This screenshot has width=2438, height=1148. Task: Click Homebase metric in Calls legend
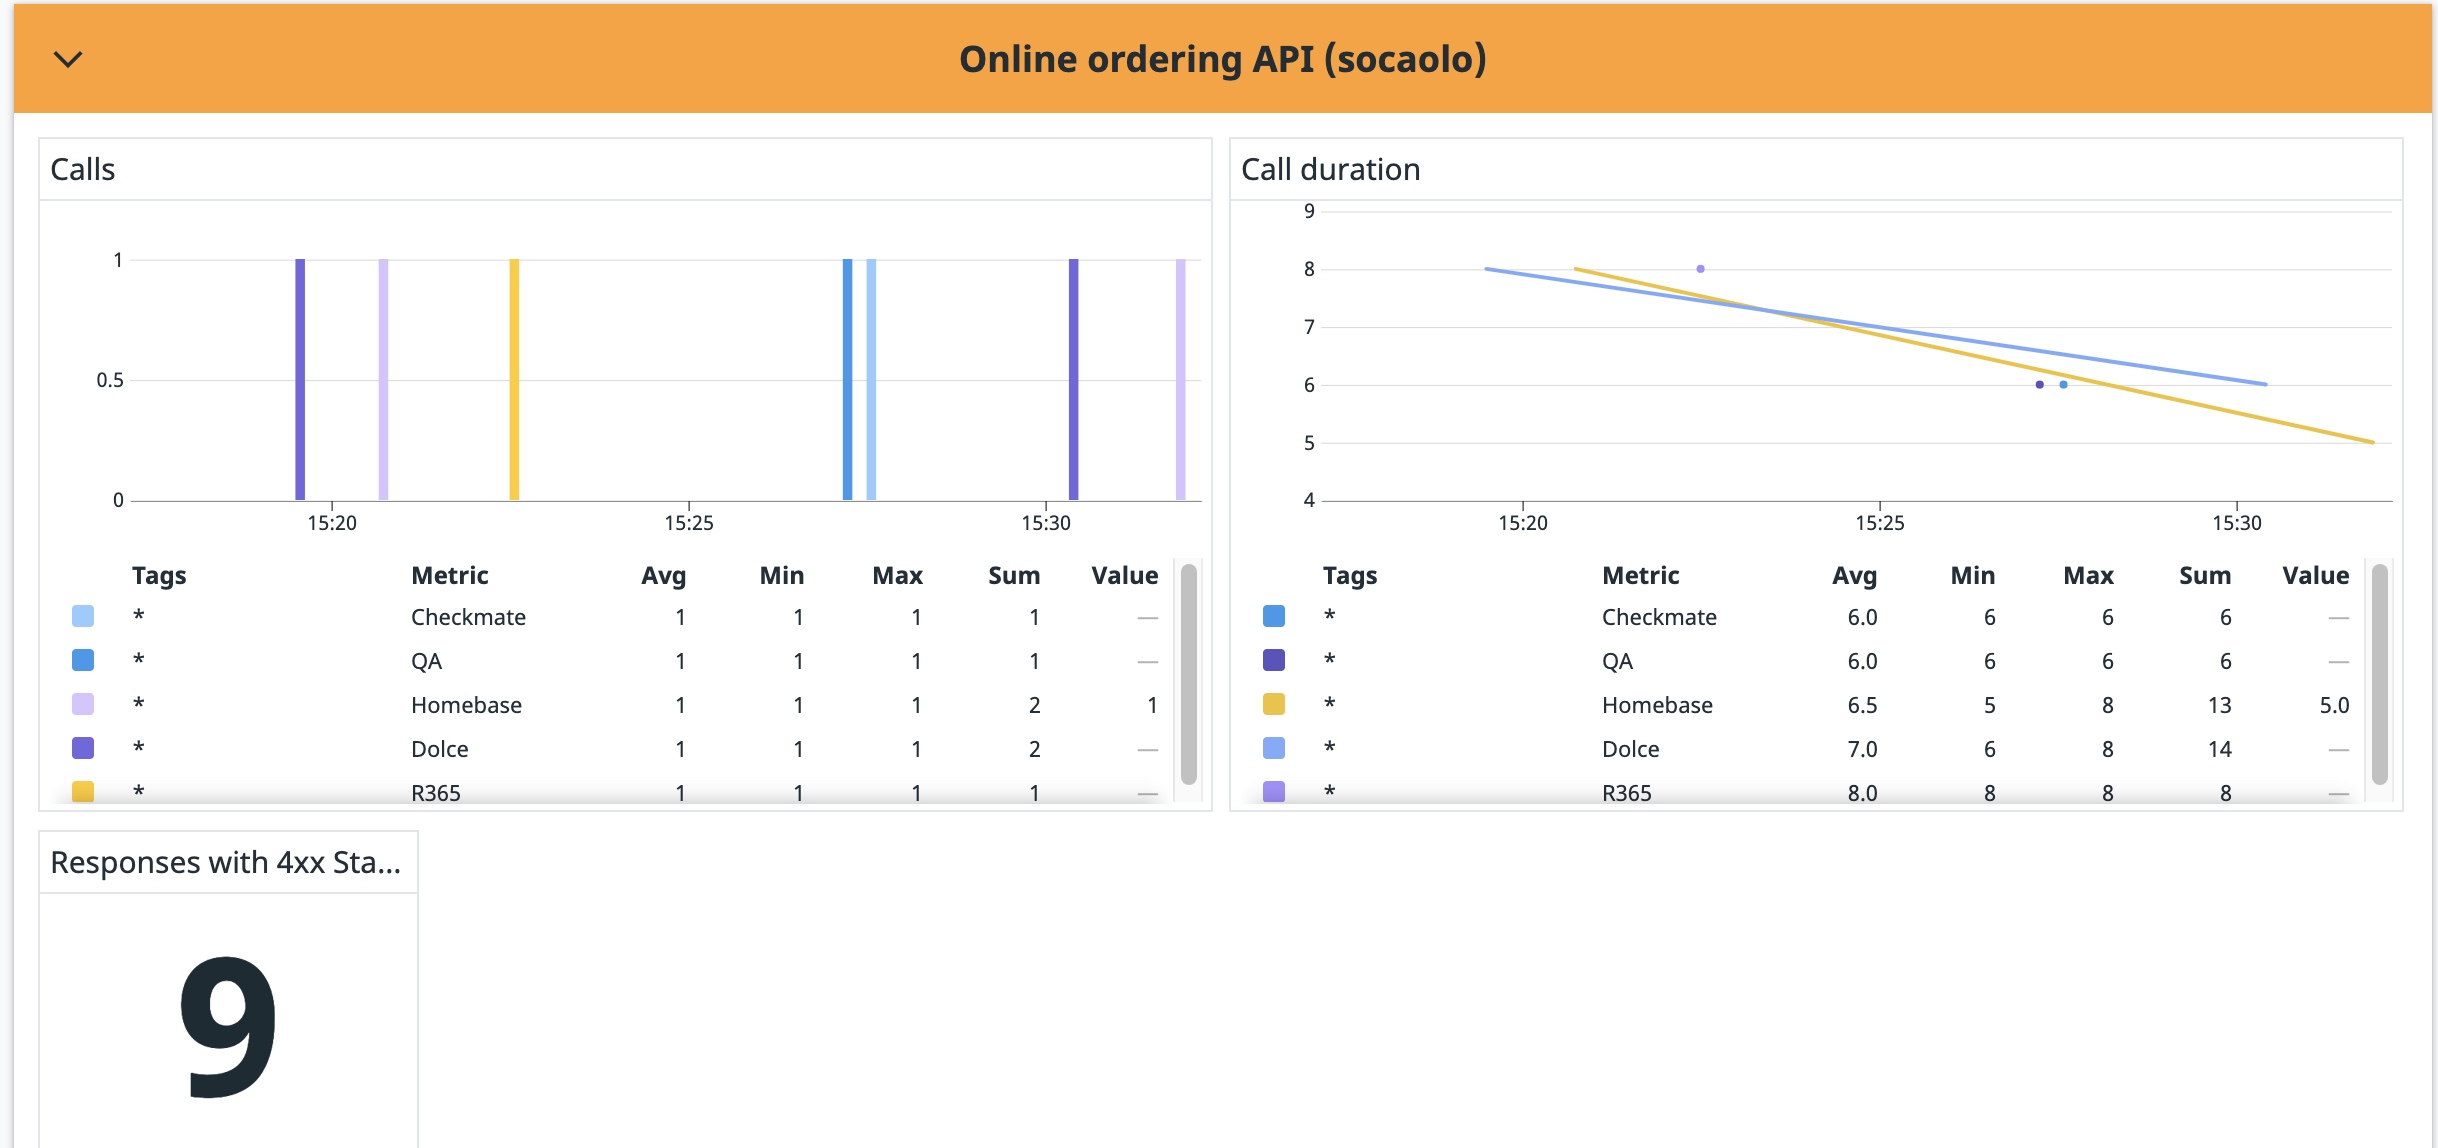(x=466, y=705)
